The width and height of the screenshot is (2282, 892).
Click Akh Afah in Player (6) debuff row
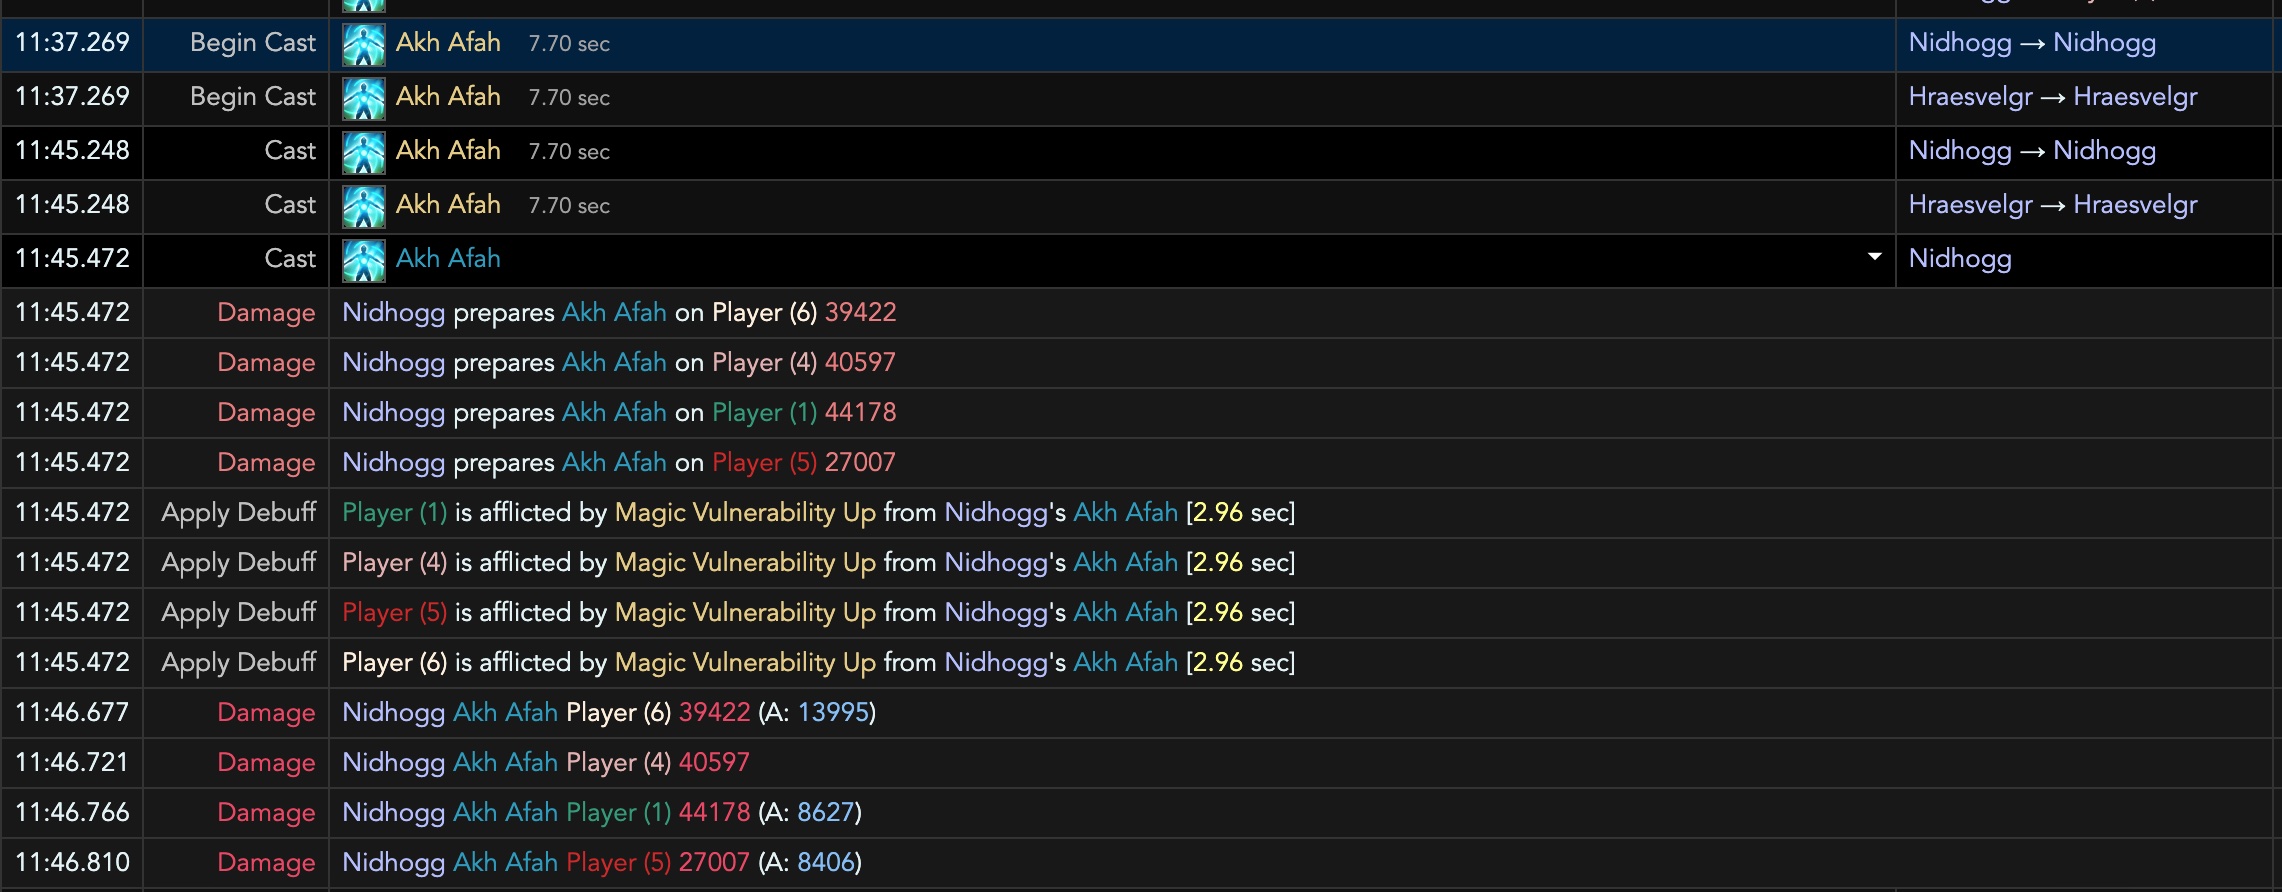pyautogui.click(x=1125, y=663)
